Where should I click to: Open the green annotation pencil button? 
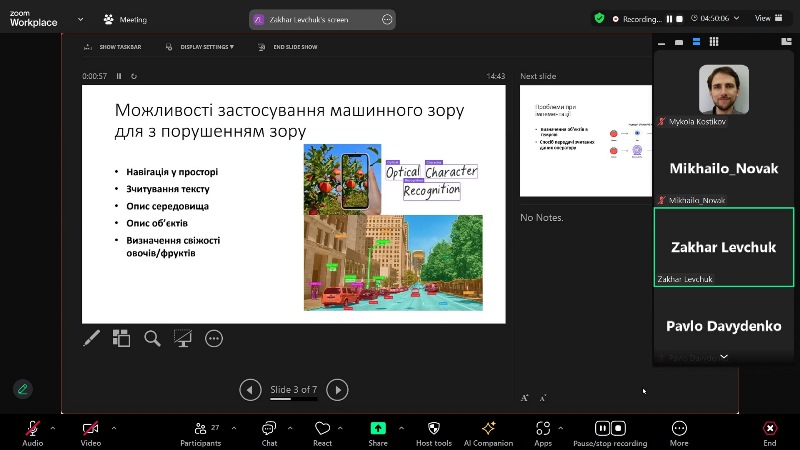[22, 389]
